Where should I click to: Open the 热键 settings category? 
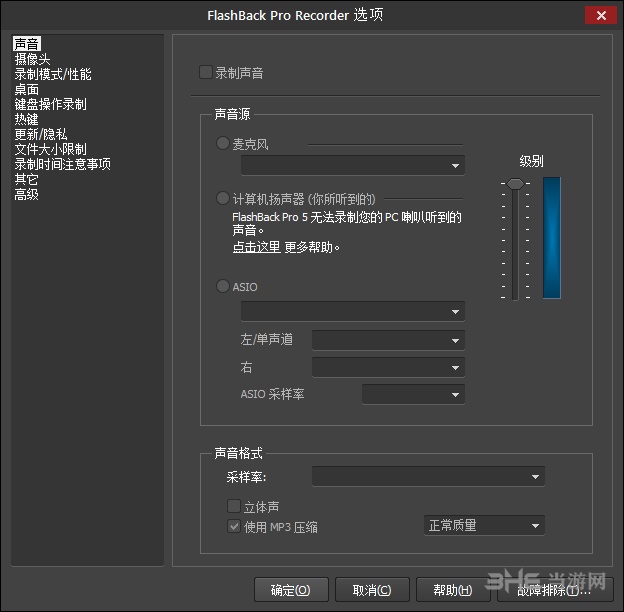tap(27, 119)
